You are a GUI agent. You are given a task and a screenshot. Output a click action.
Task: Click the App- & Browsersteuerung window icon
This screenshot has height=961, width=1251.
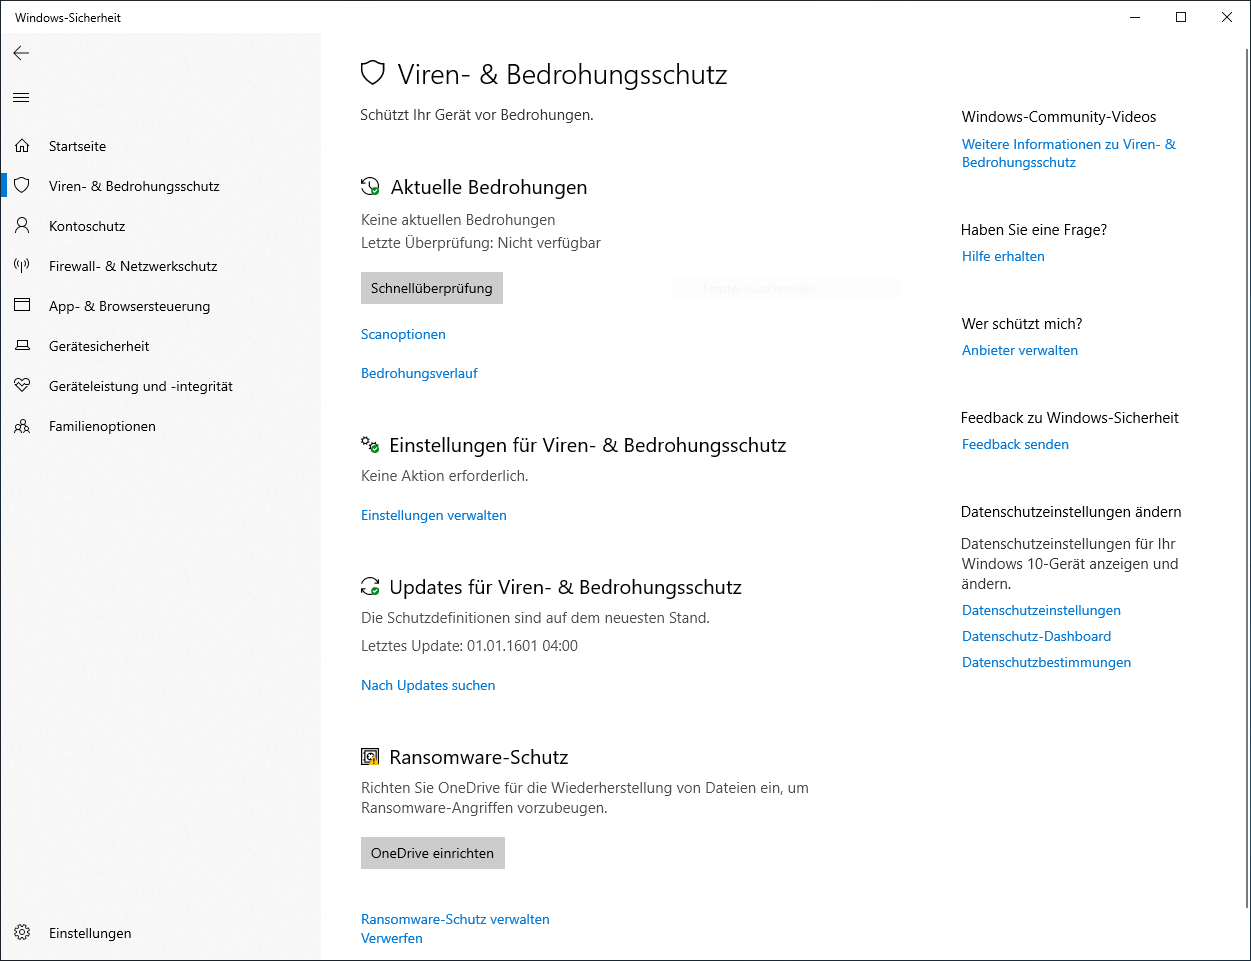(x=22, y=306)
